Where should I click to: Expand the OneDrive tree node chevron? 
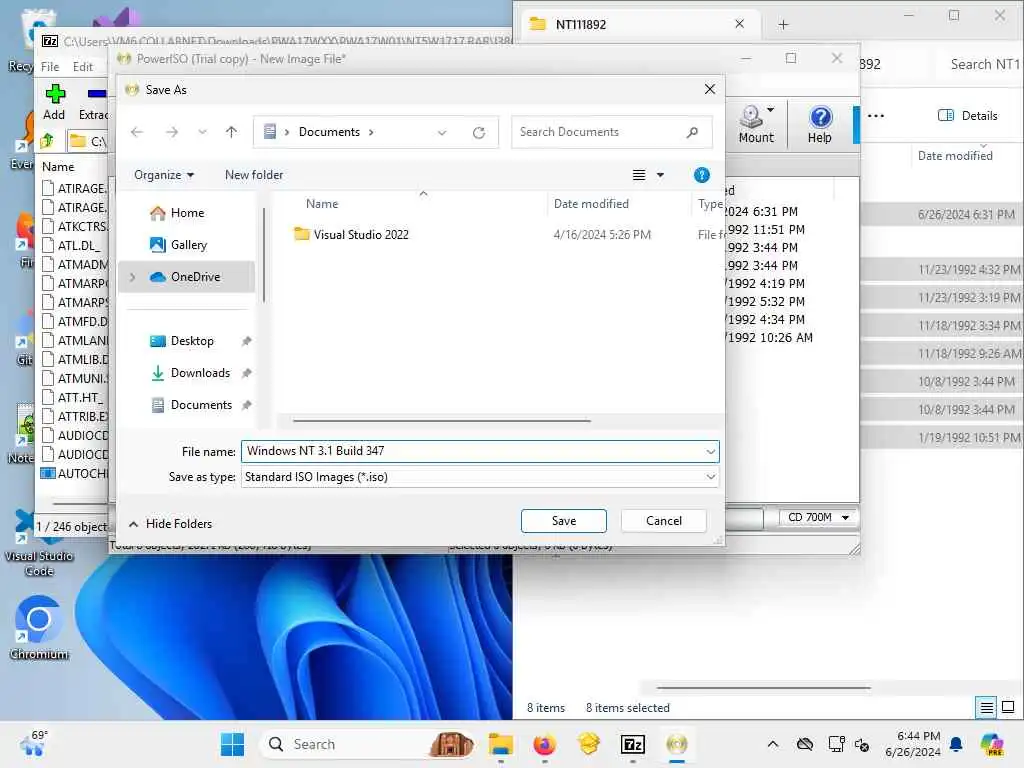coord(133,277)
